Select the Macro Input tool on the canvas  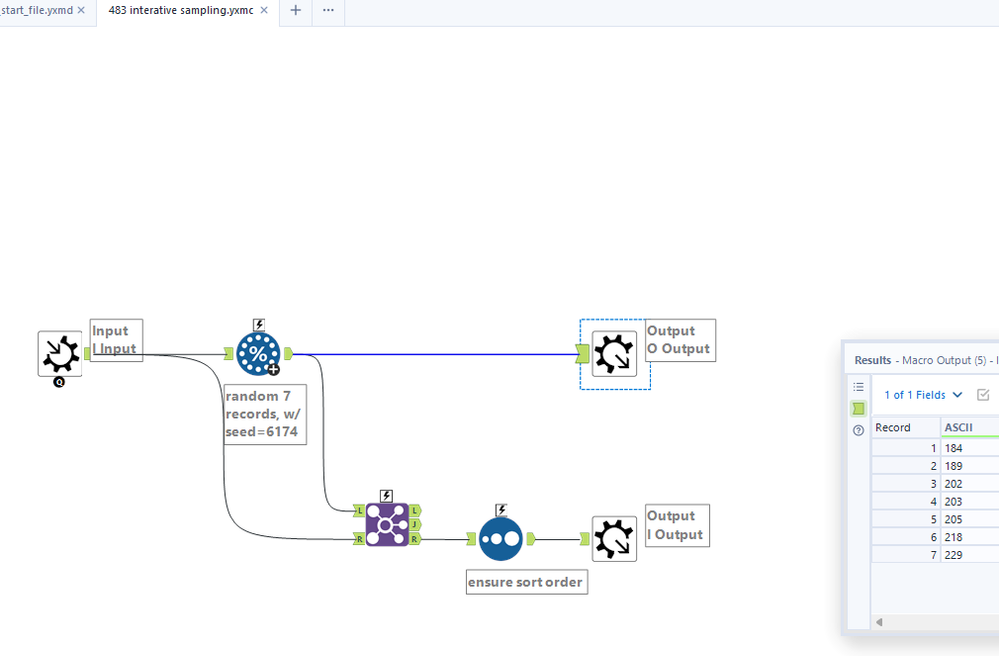point(59,354)
